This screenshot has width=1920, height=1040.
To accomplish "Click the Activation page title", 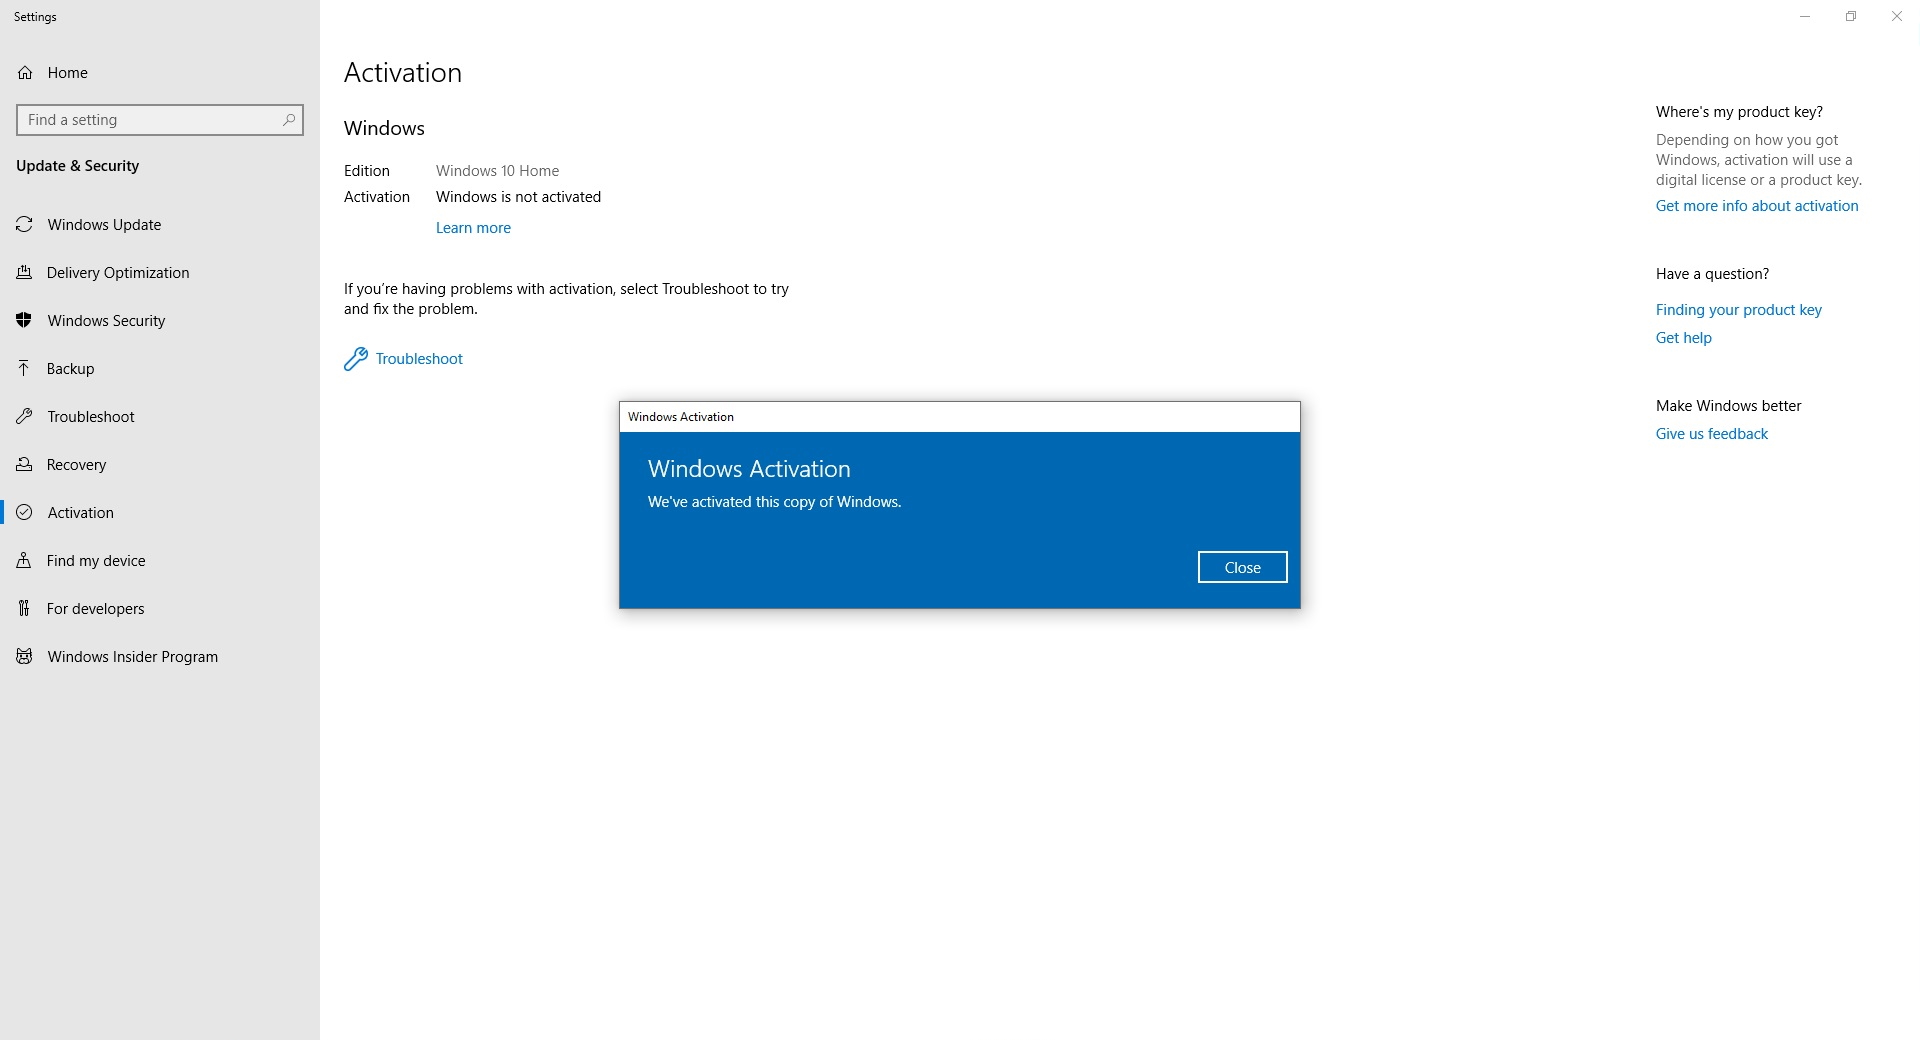I will click(403, 73).
